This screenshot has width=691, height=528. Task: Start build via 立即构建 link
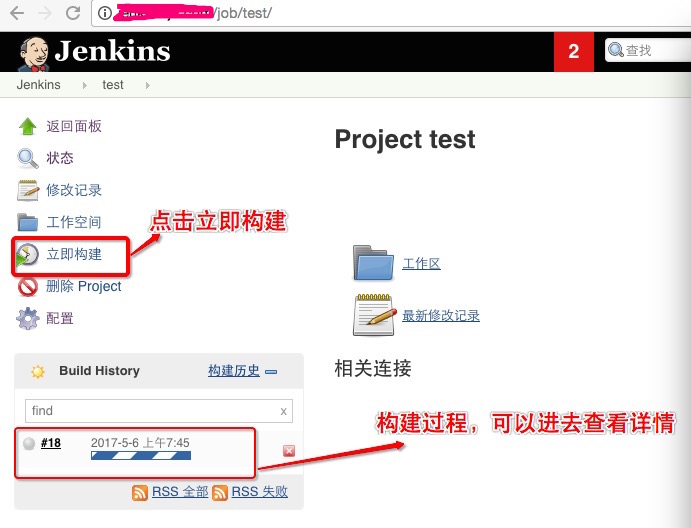point(74,254)
